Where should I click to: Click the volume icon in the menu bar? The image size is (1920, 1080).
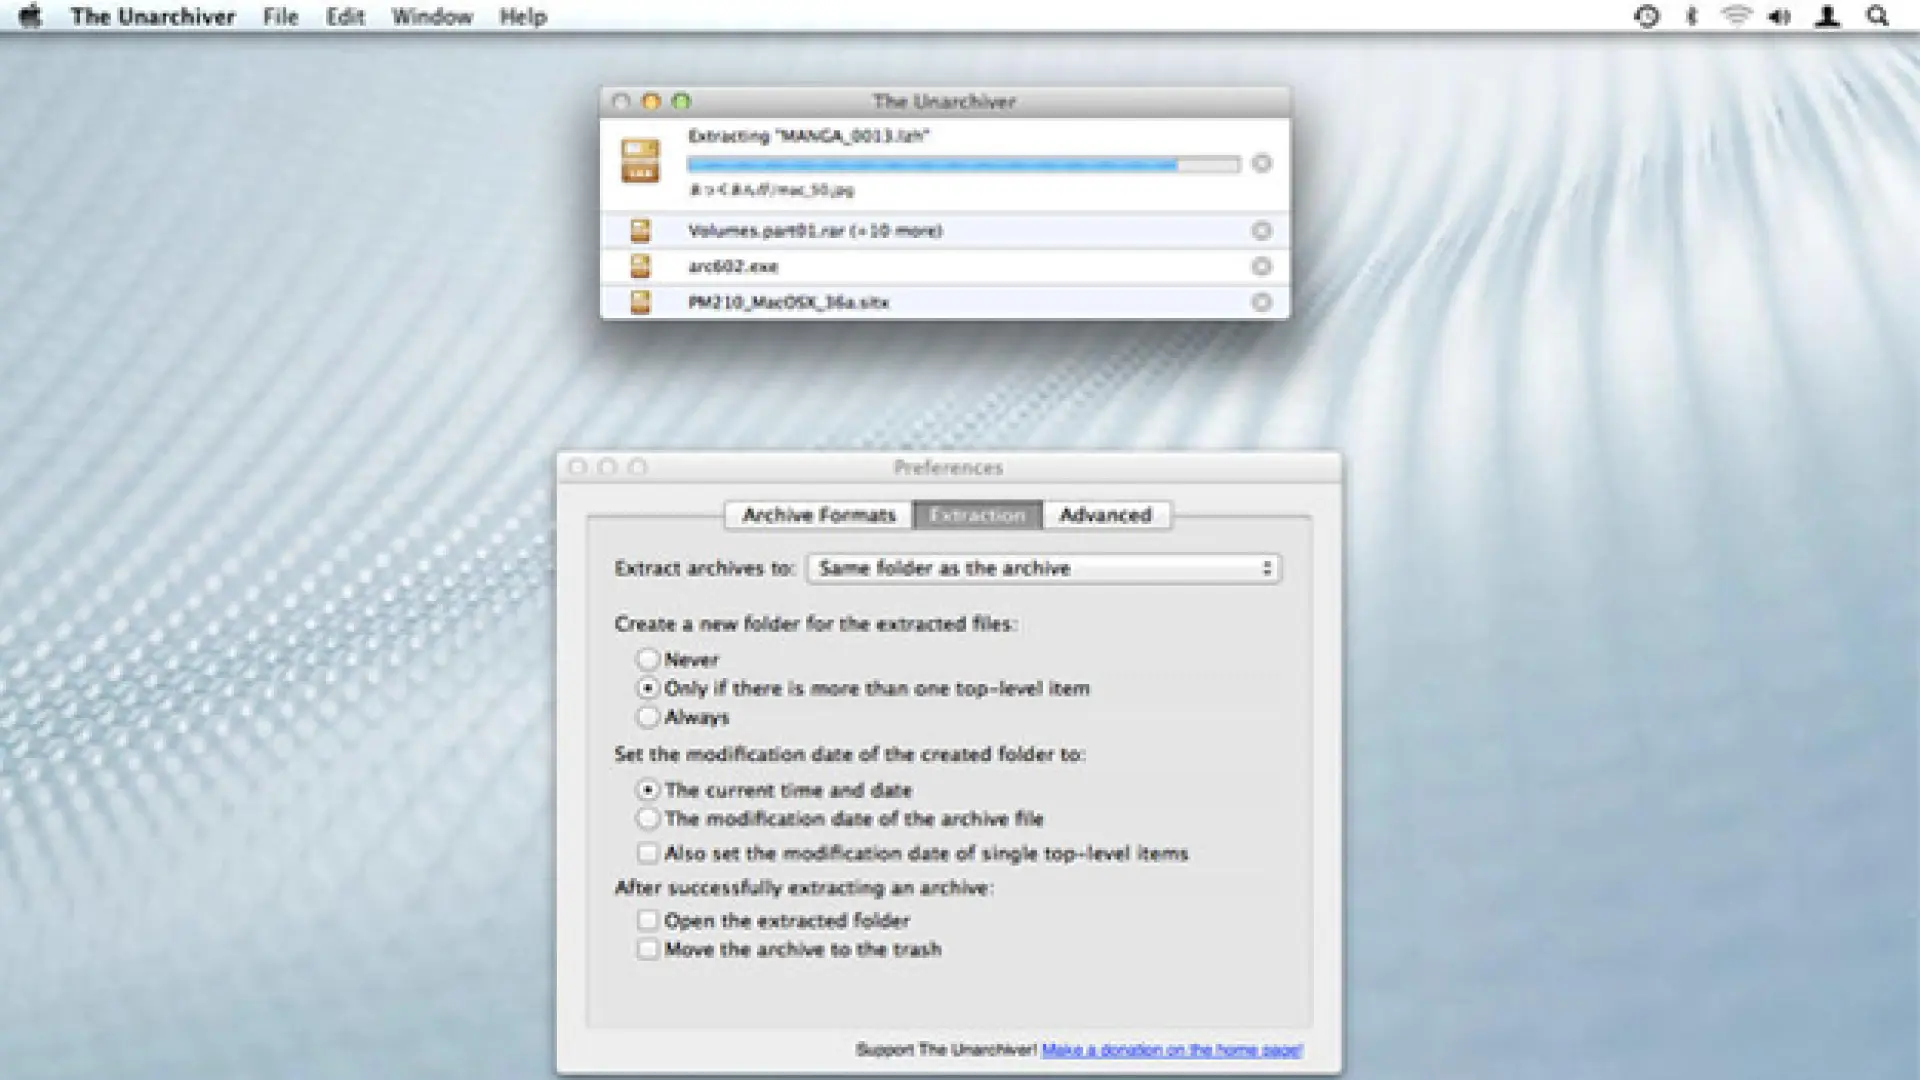click(x=1779, y=17)
